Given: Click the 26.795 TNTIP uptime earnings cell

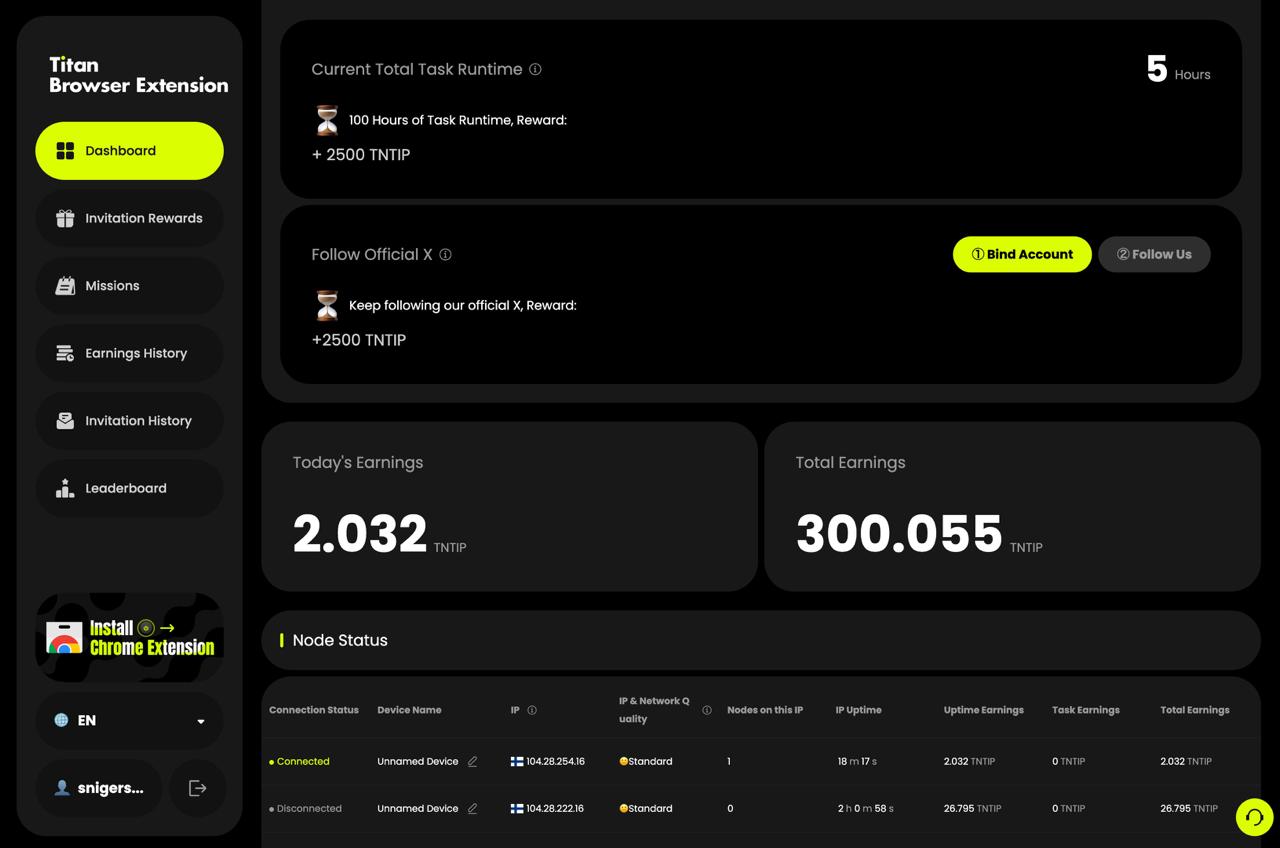Looking at the screenshot, I should click(973, 809).
